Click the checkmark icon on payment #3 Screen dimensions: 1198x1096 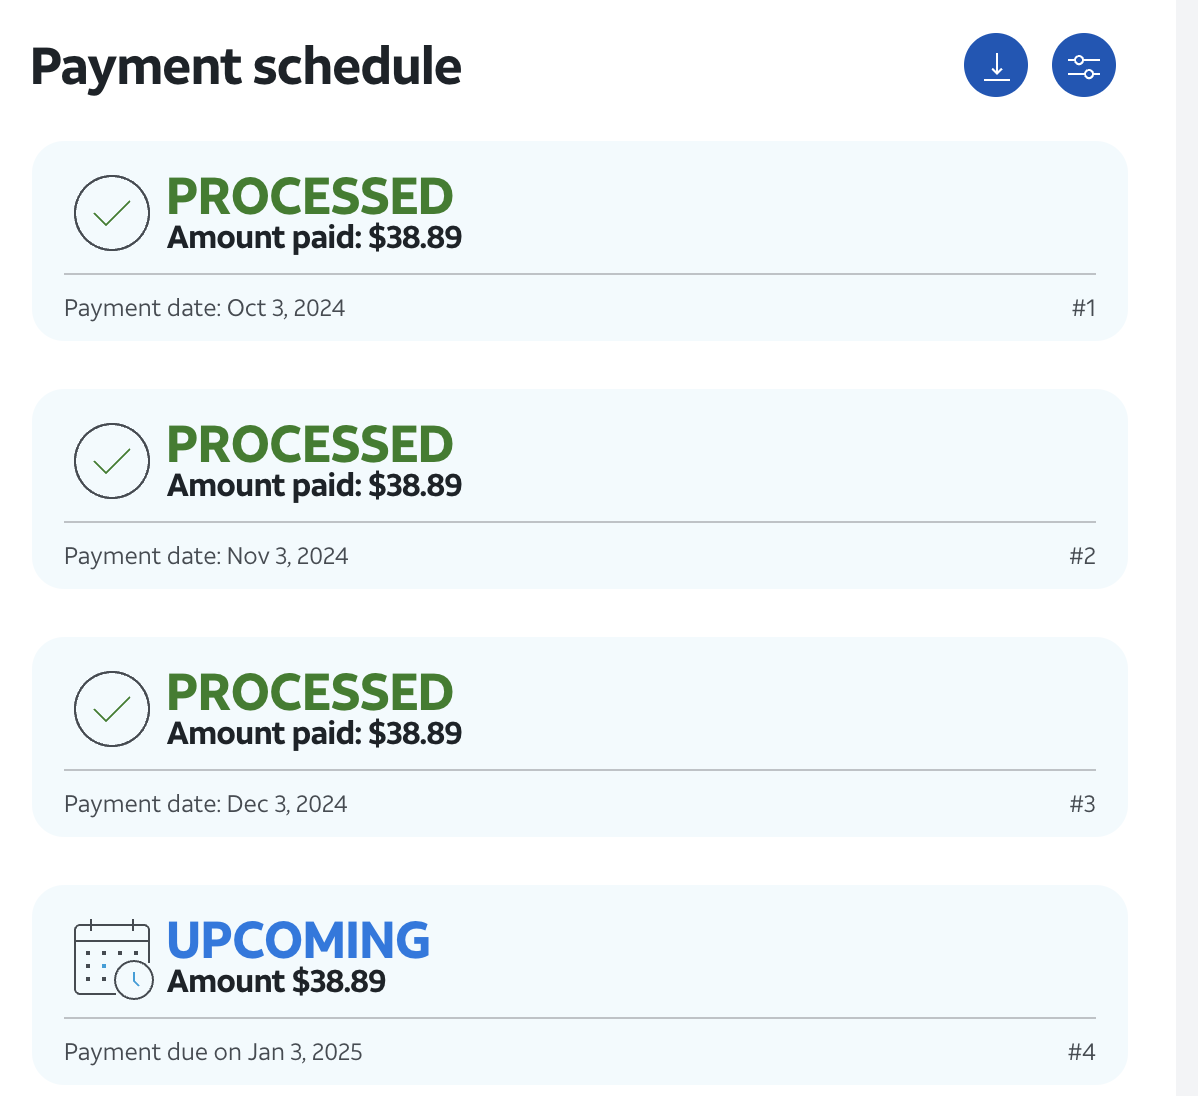point(112,709)
